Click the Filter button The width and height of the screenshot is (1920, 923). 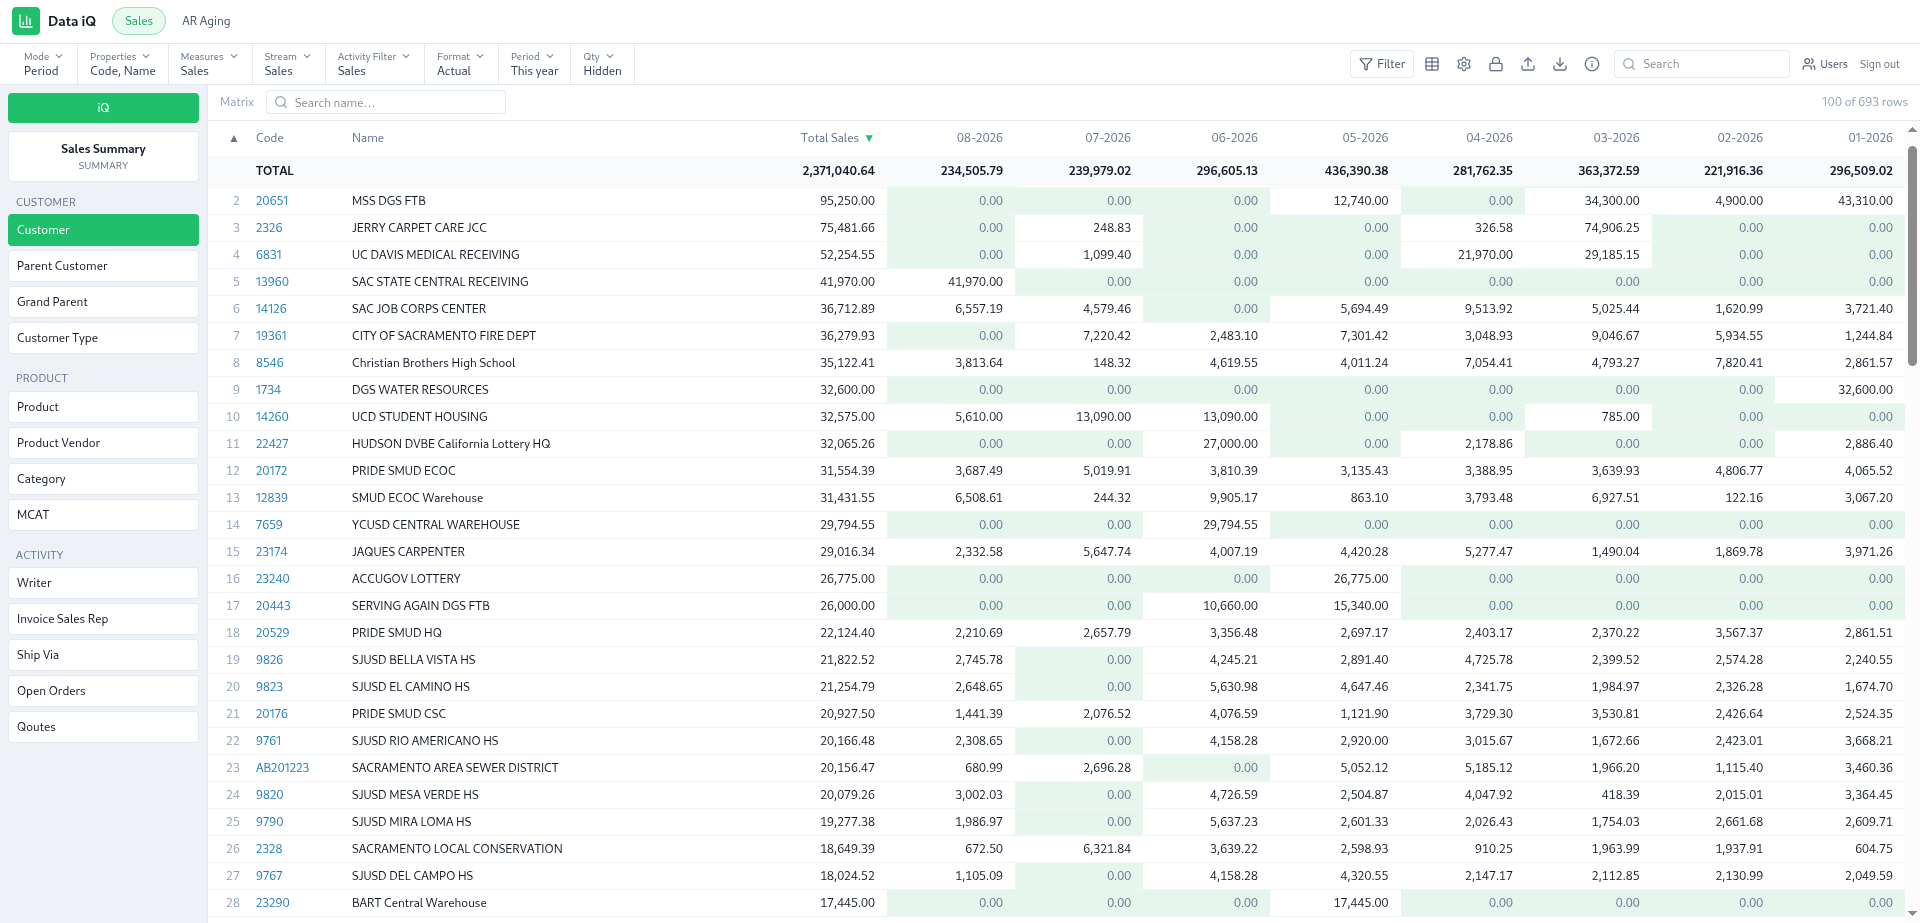[x=1382, y=64]
